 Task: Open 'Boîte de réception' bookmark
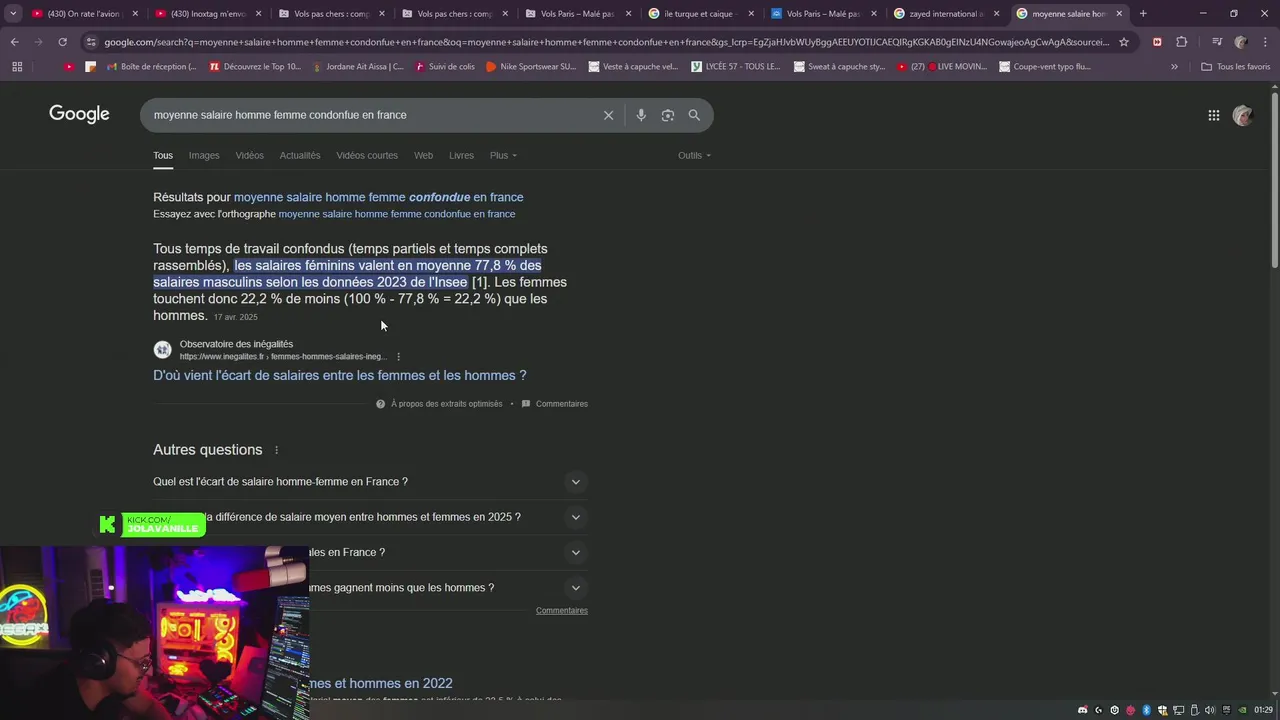click(x=150, y=66)
